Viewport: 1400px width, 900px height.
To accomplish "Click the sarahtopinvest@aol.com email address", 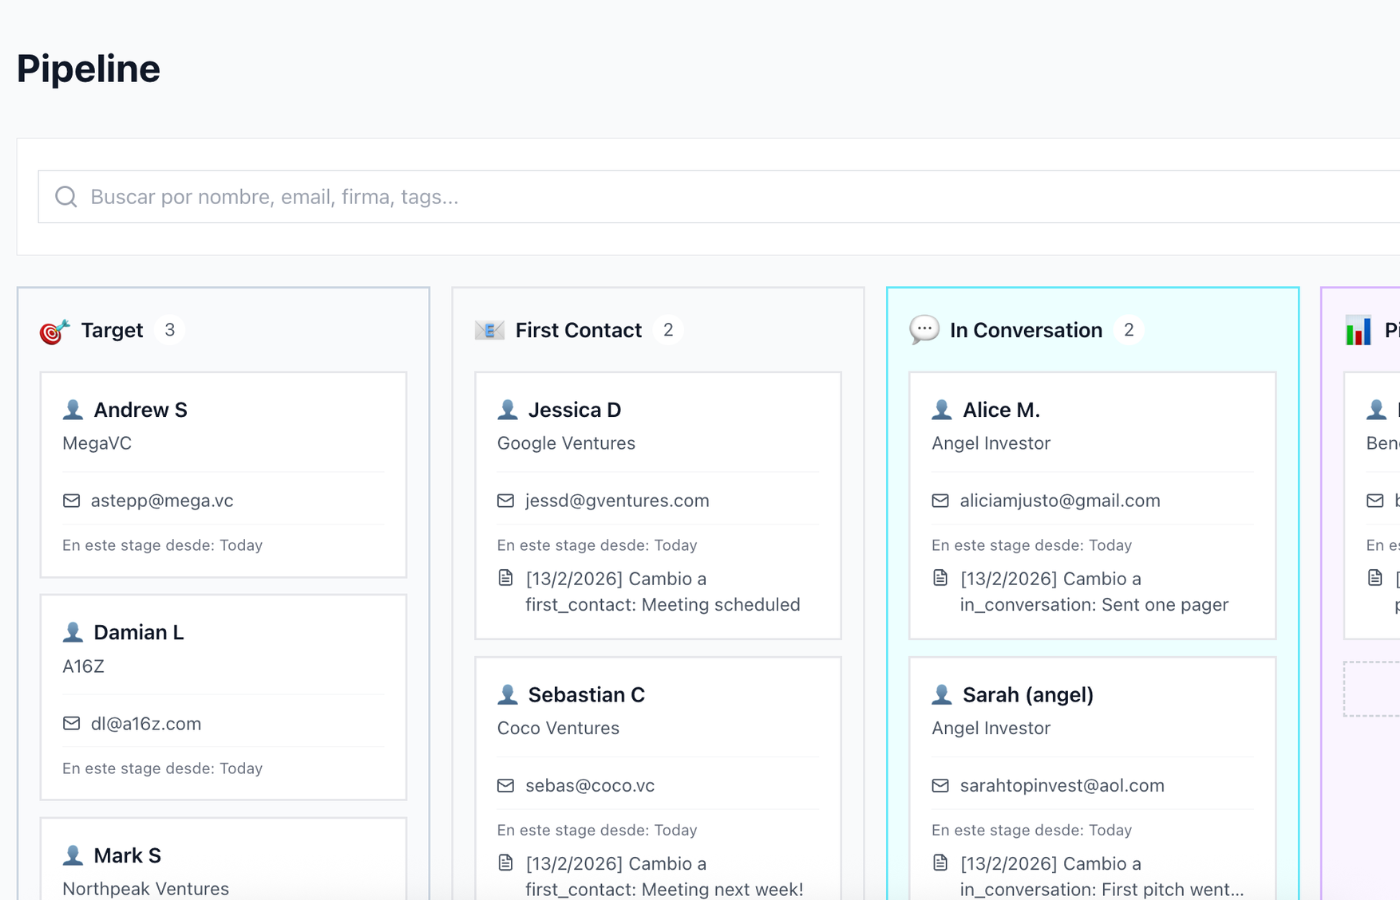I will pos(1062,786).
